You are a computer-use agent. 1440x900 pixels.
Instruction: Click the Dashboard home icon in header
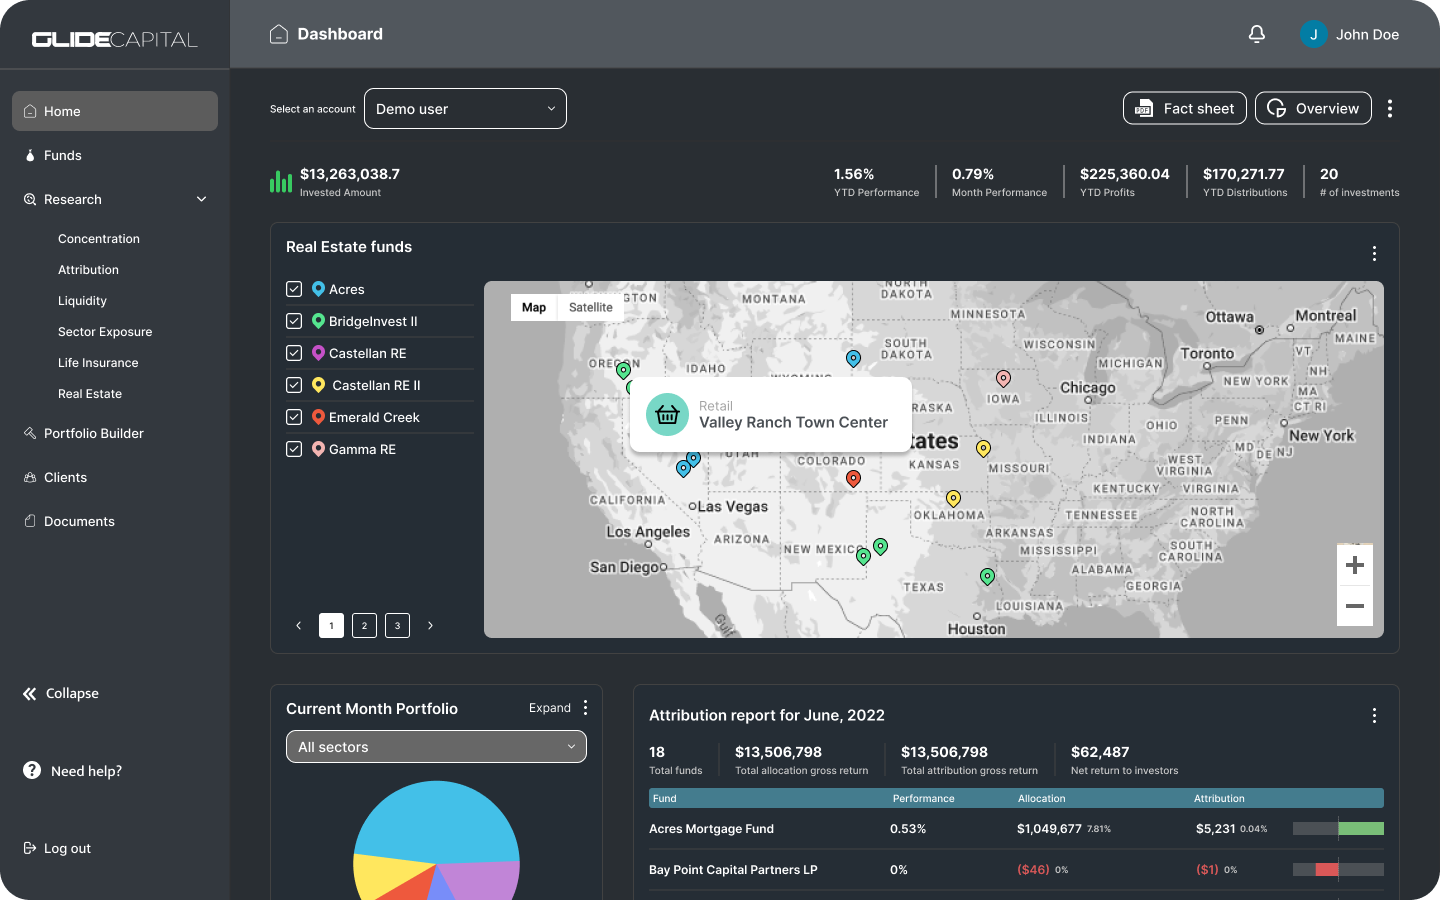point(279,34)
